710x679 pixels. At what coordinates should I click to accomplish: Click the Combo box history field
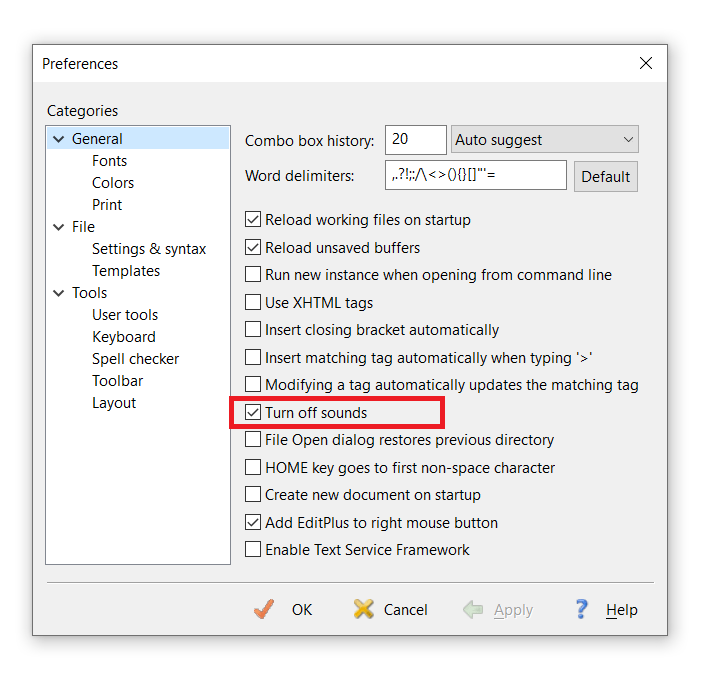tap(415, 140)
